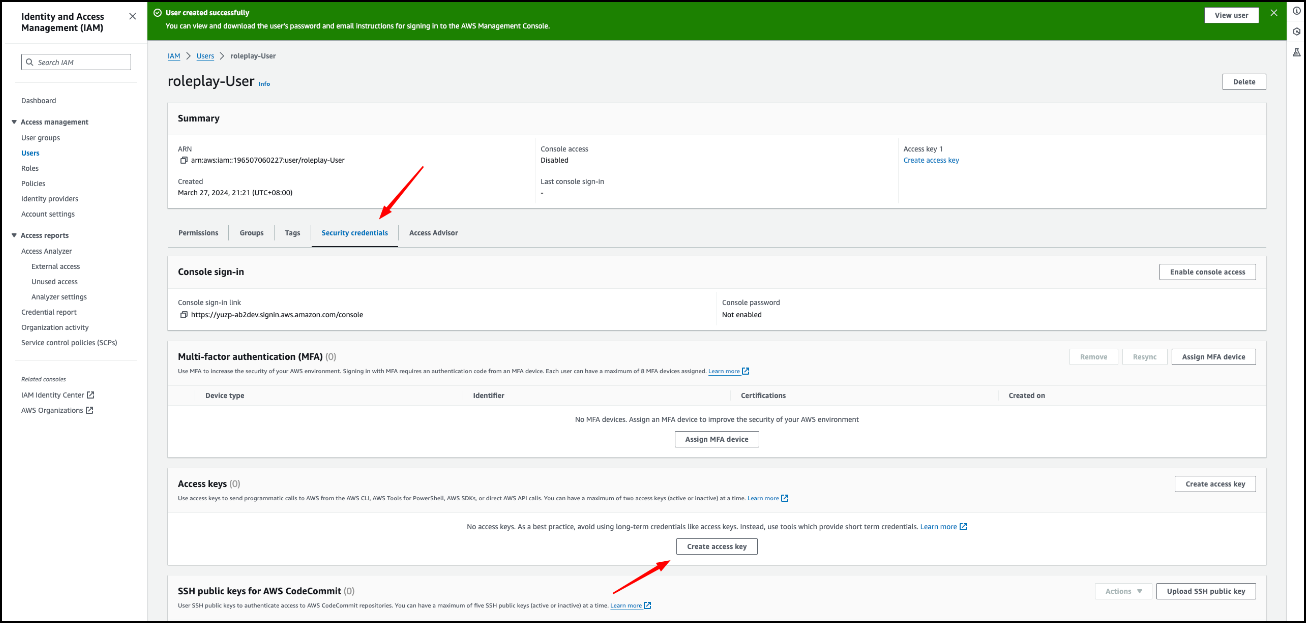Collapse the Access management section
The height and width of the screenshot is (623, 1306).
[x=14, y=122]
